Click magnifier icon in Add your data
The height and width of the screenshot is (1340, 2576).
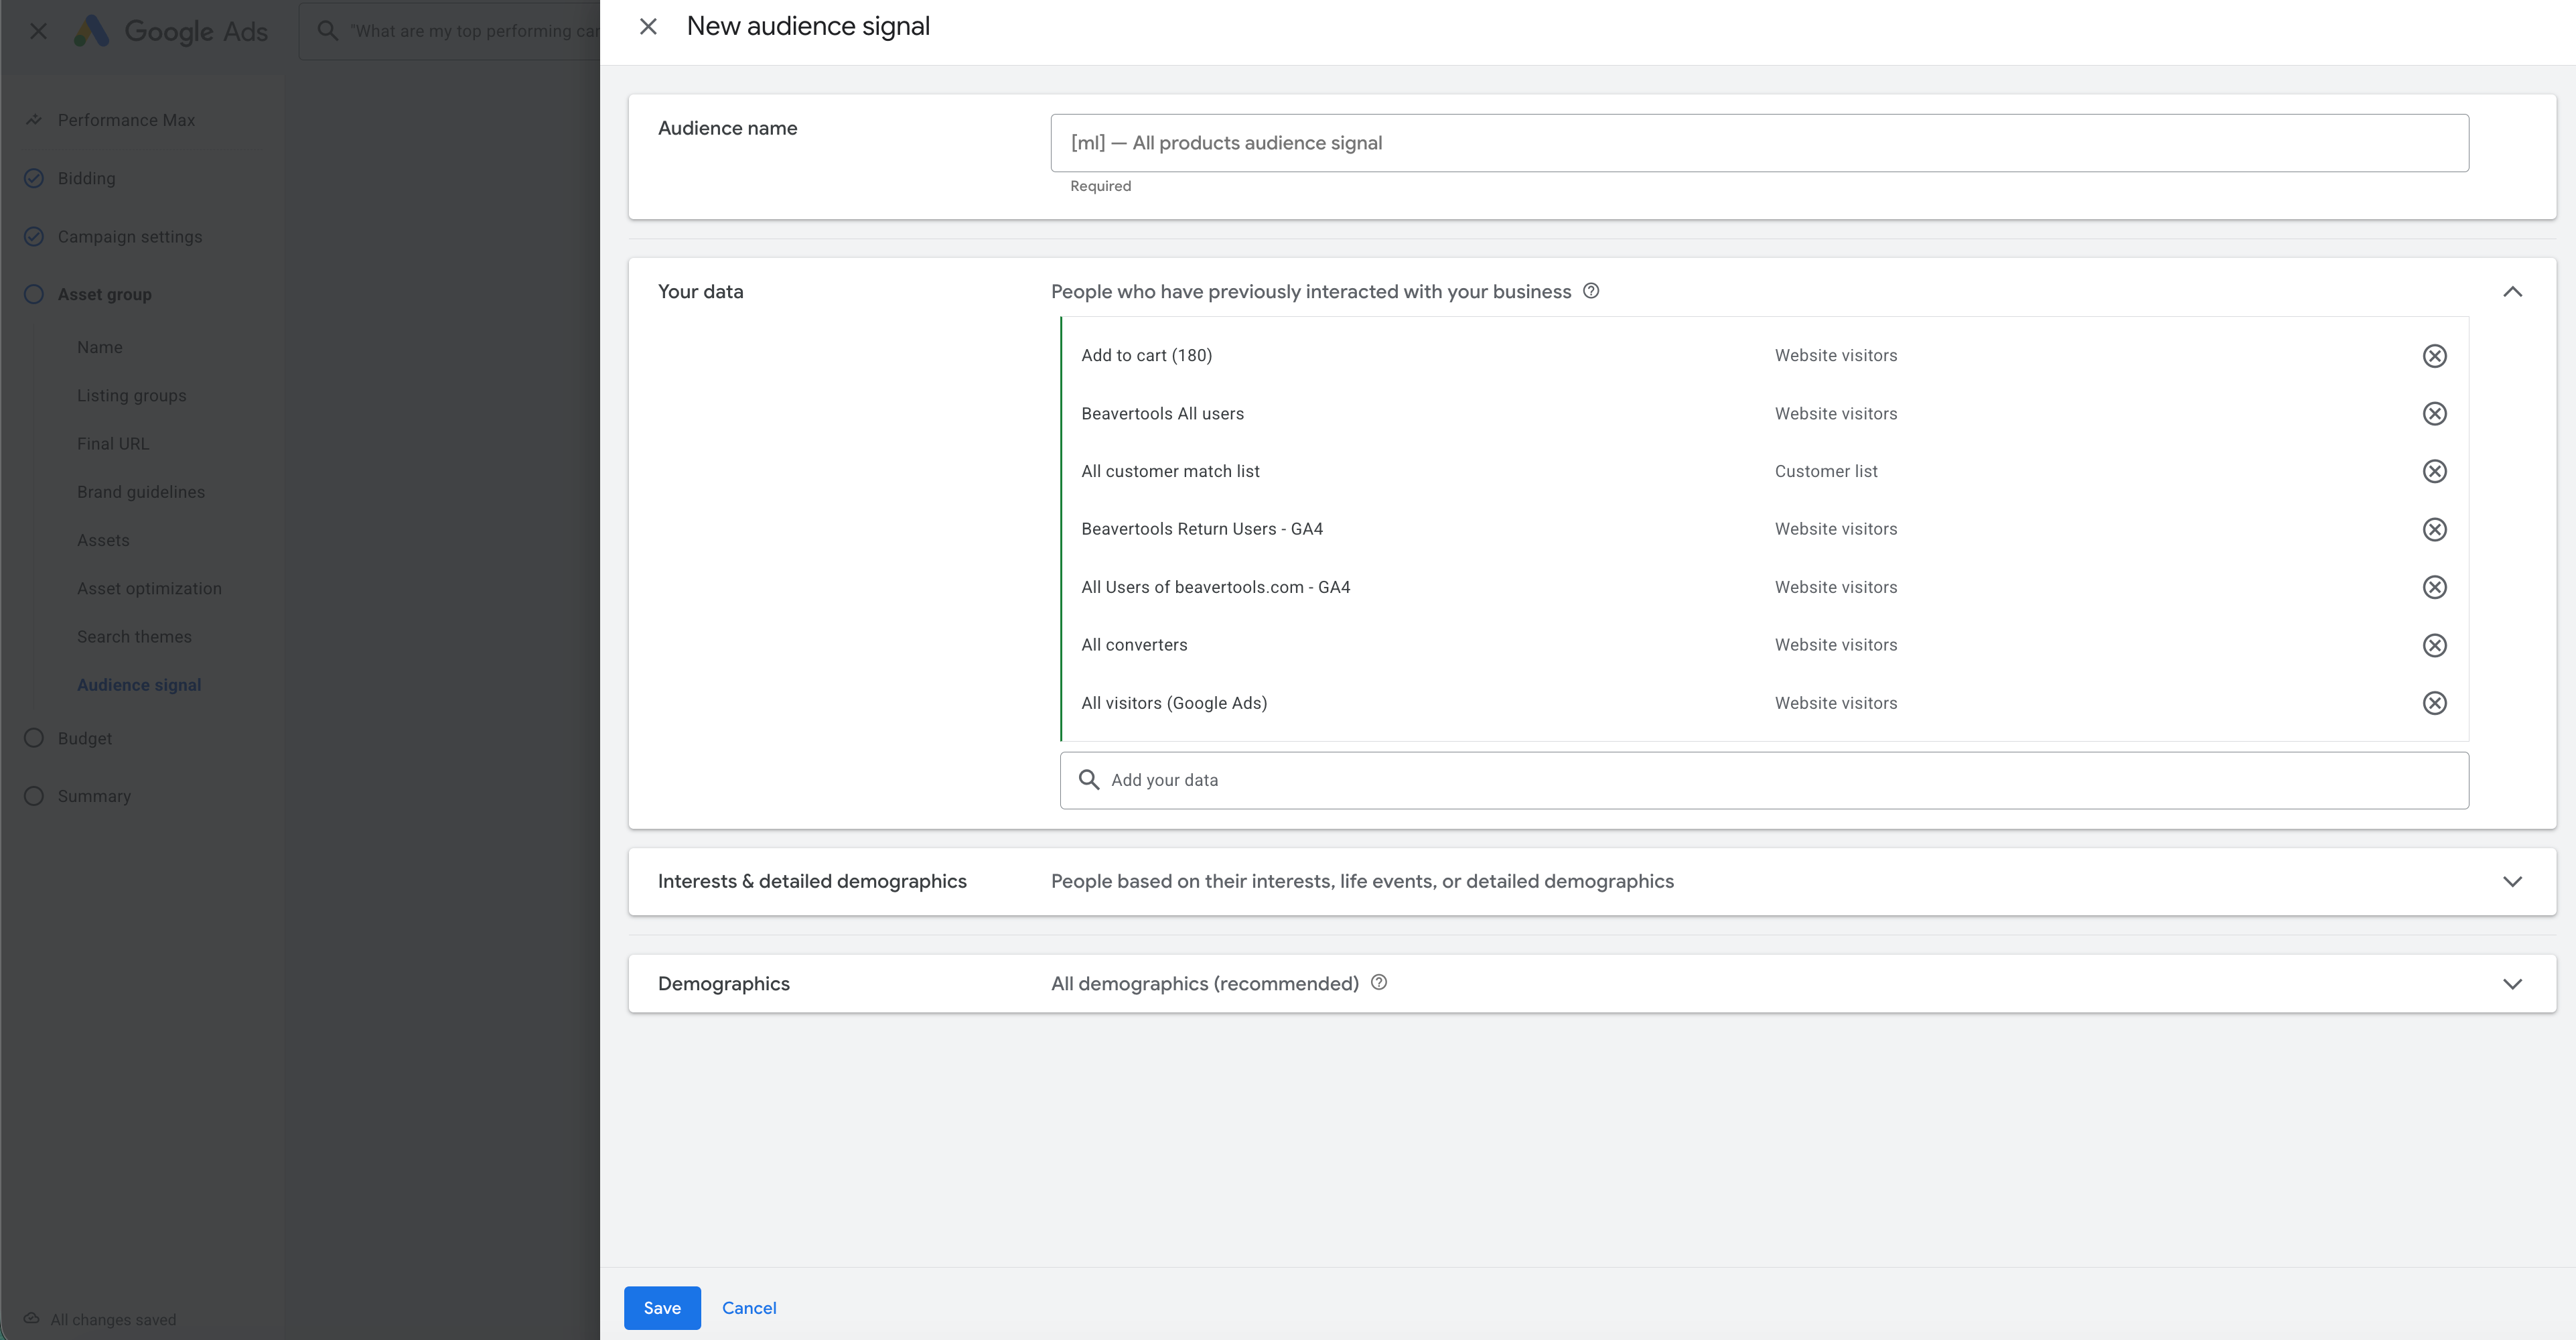click(1089, 780)
